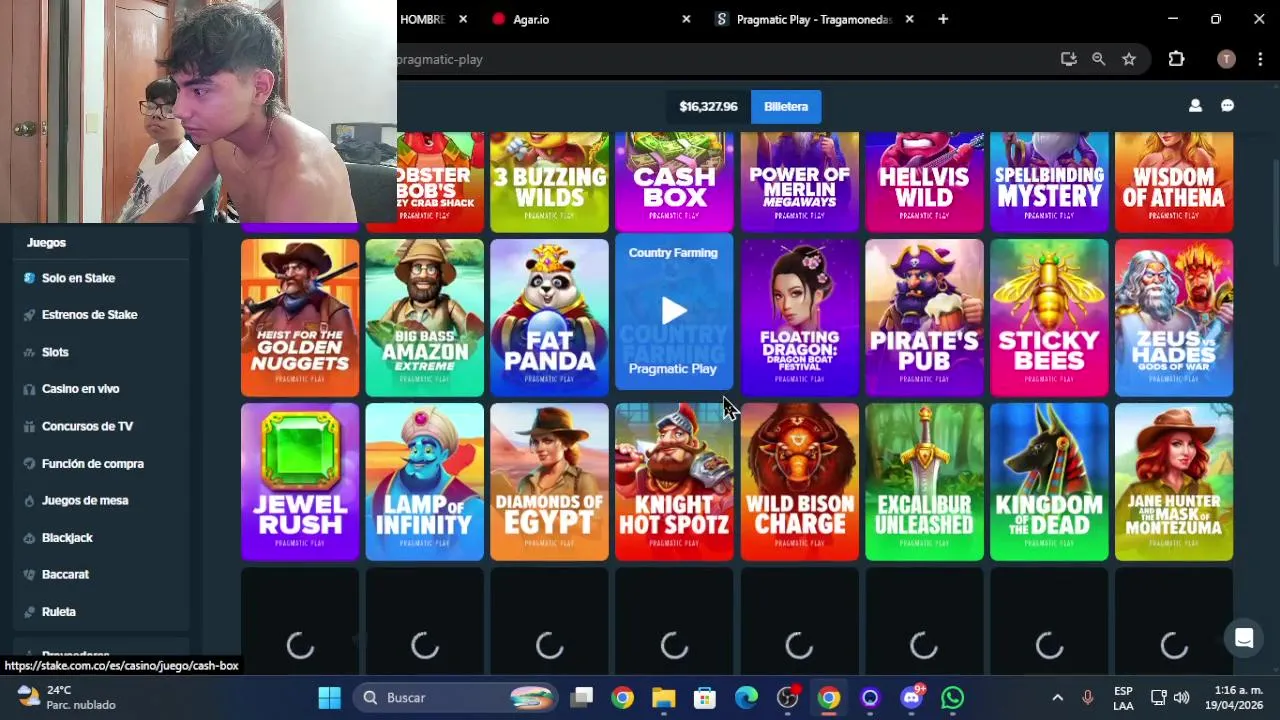Open the Power of Merlin Megaways game
The image size is (1280, 720).
coord(799,182)
